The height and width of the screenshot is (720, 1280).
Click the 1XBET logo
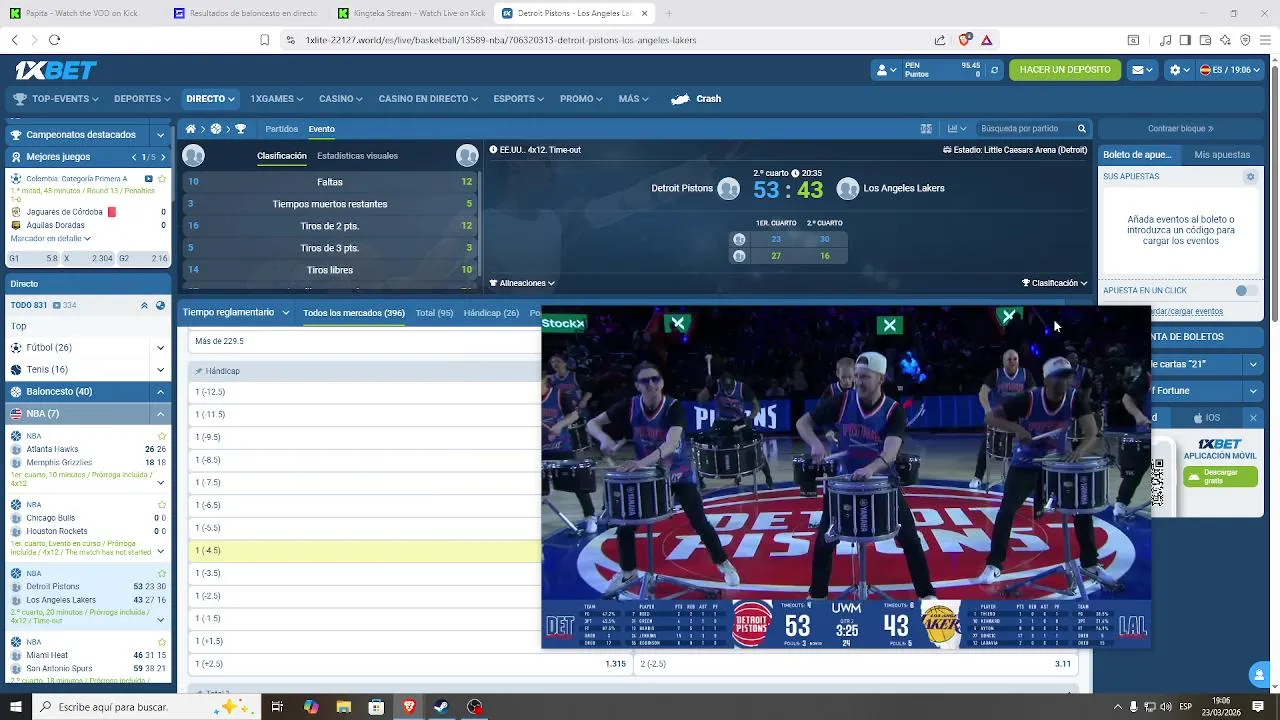56,70
